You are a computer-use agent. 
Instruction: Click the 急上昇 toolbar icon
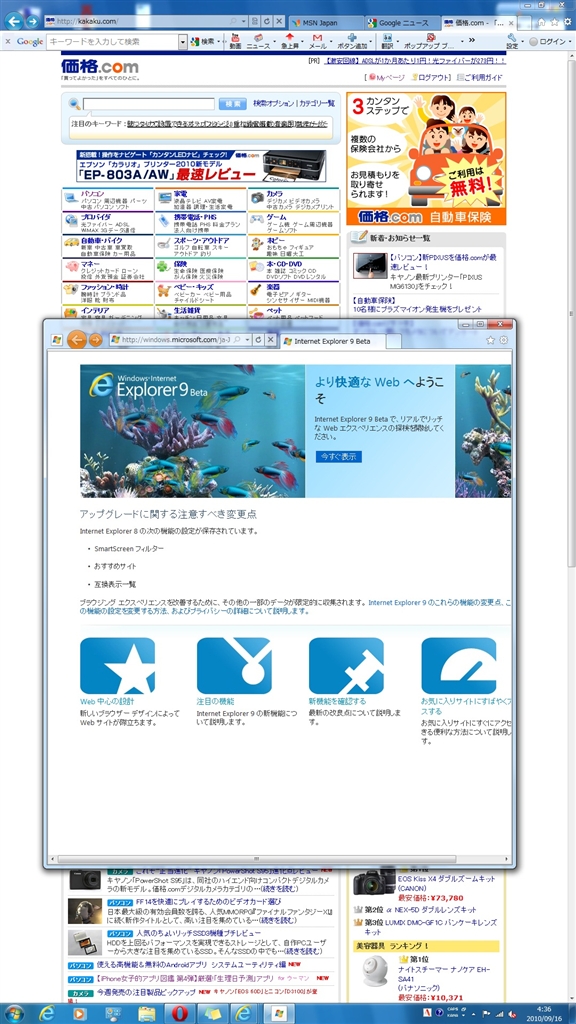click(290, 41)
